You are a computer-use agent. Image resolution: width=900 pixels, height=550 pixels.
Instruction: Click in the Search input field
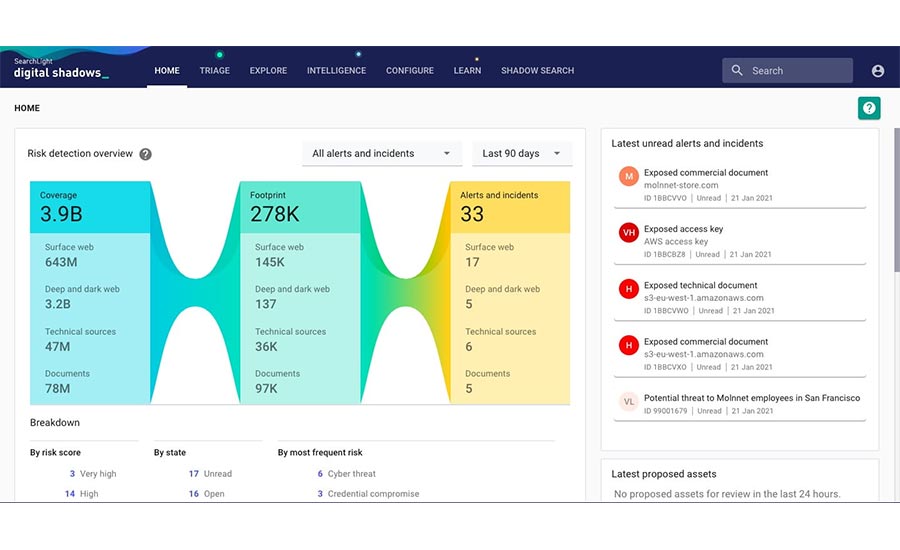(798, 71)
